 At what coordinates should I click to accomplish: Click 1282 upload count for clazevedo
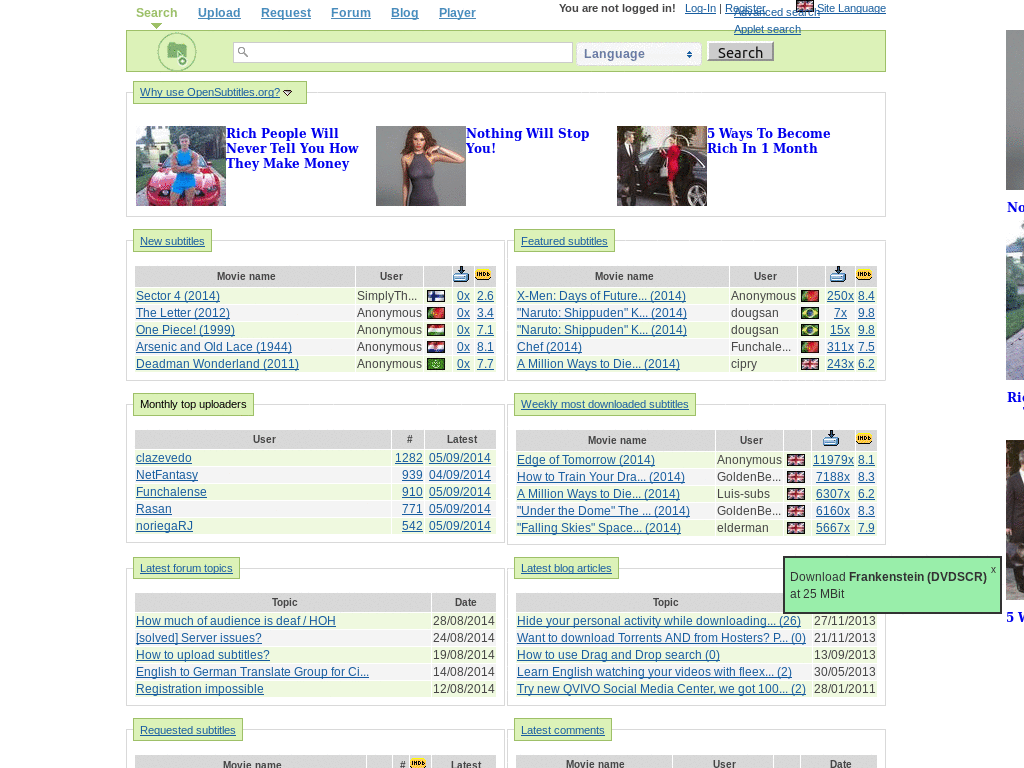pyautogui.click(x=409, y=458)
